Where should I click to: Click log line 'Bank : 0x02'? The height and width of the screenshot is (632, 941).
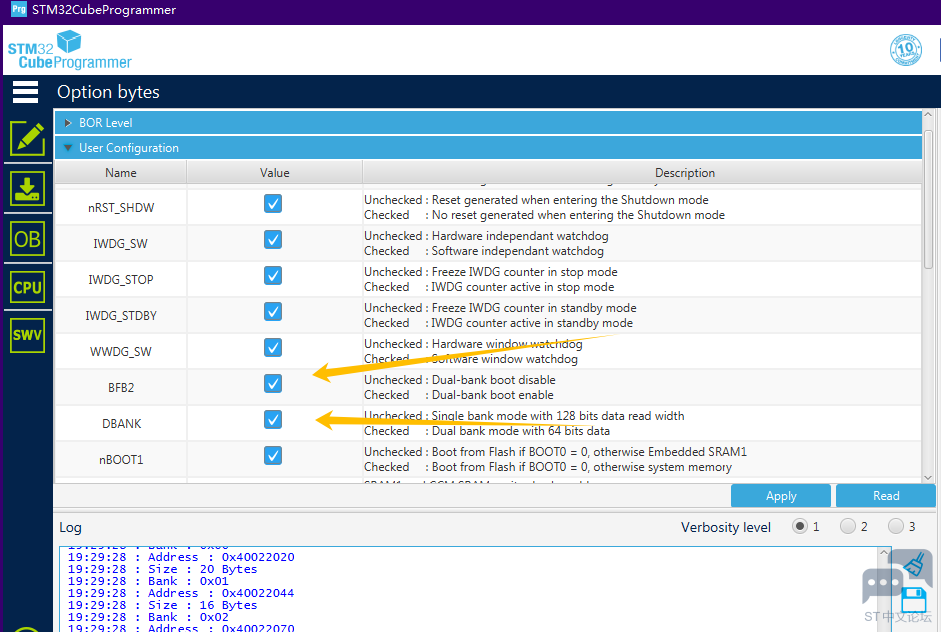point(148,617)
